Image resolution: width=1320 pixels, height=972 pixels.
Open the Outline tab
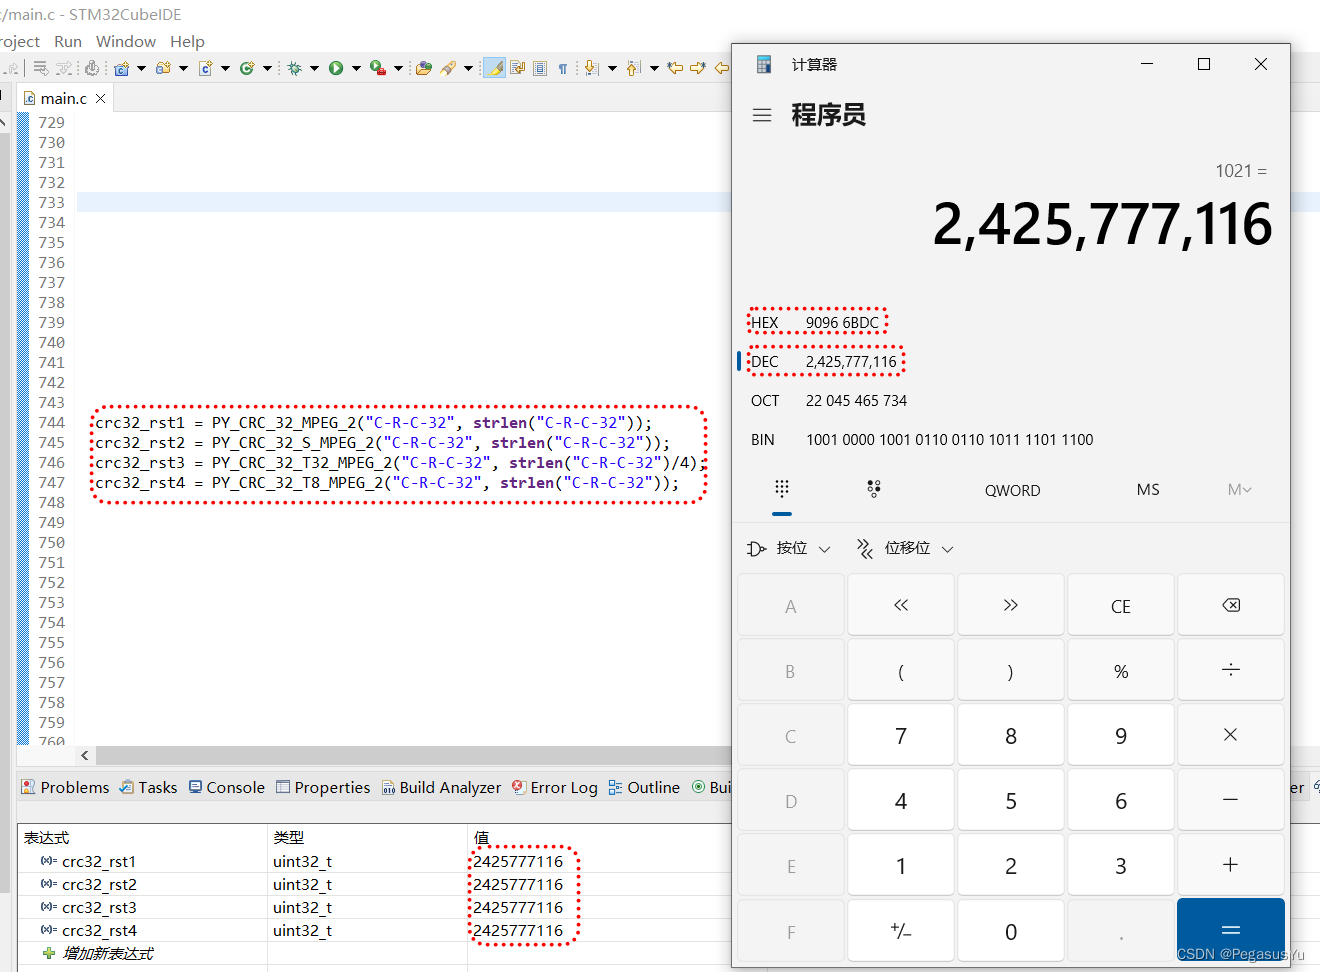644,787
